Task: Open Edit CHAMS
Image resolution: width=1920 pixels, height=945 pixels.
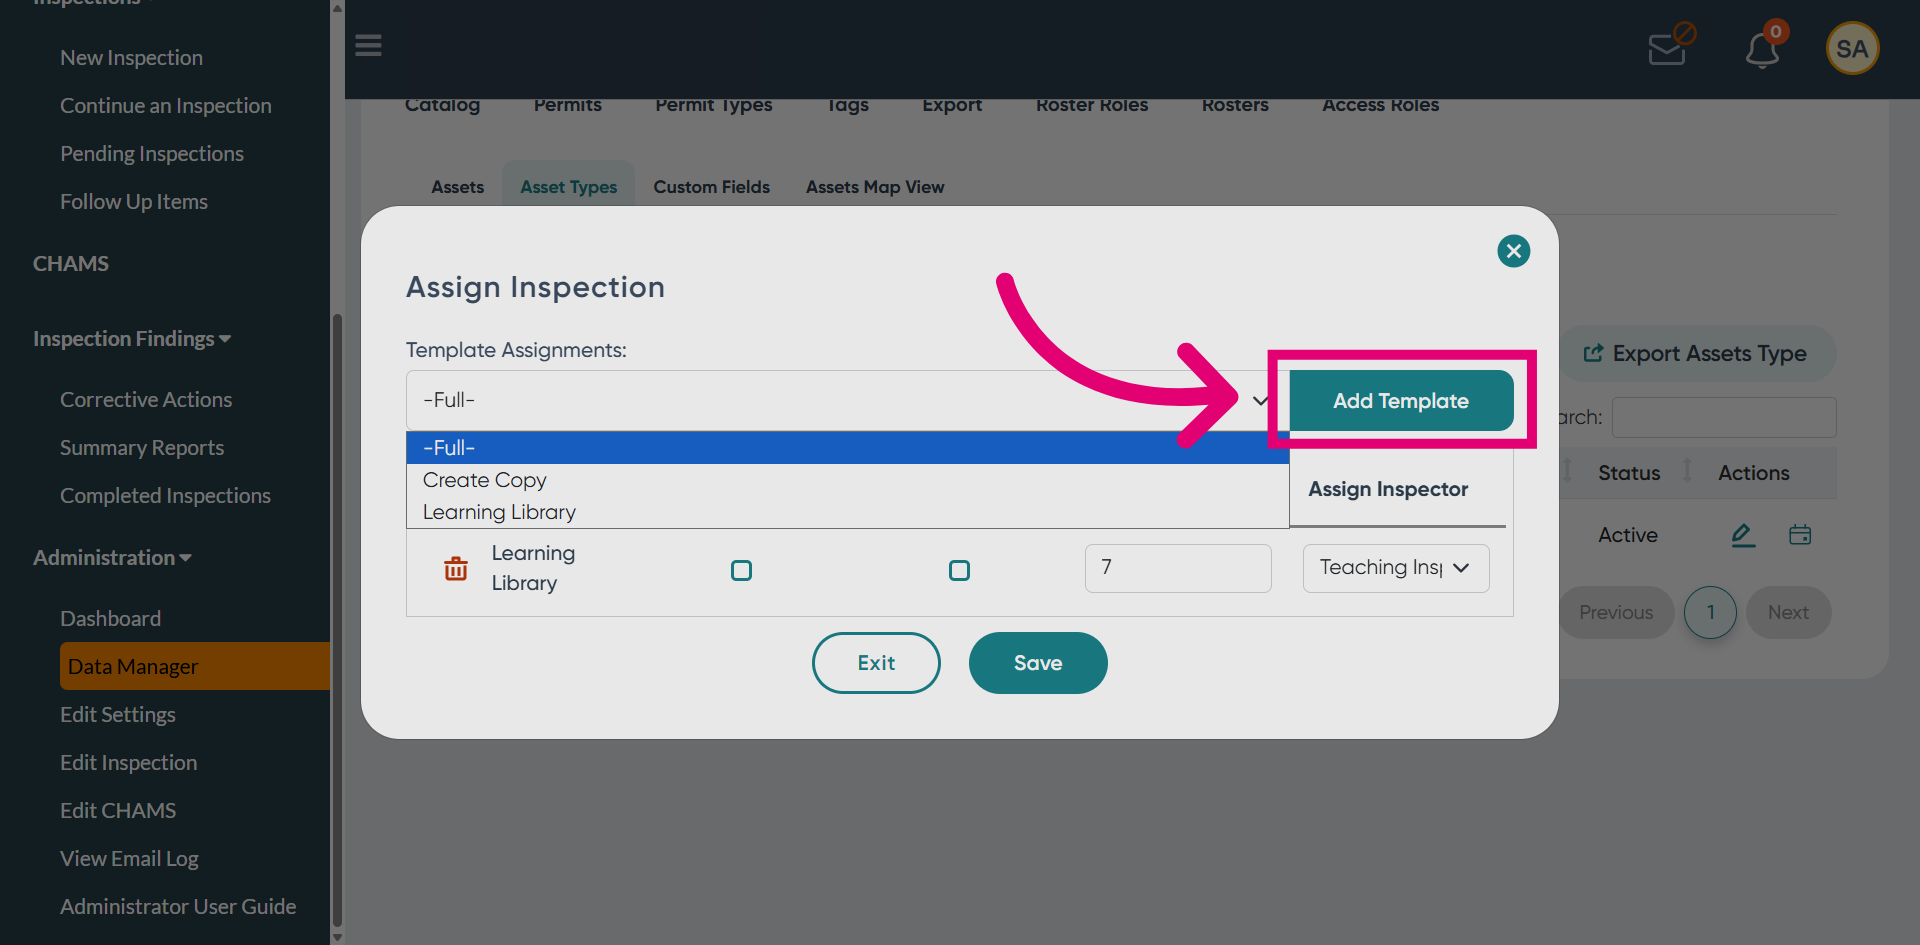Action: point(118,811)
